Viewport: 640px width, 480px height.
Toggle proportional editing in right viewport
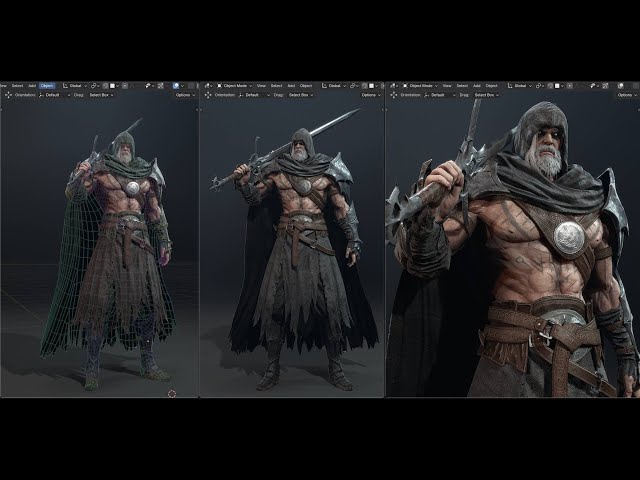coord(570,86)
